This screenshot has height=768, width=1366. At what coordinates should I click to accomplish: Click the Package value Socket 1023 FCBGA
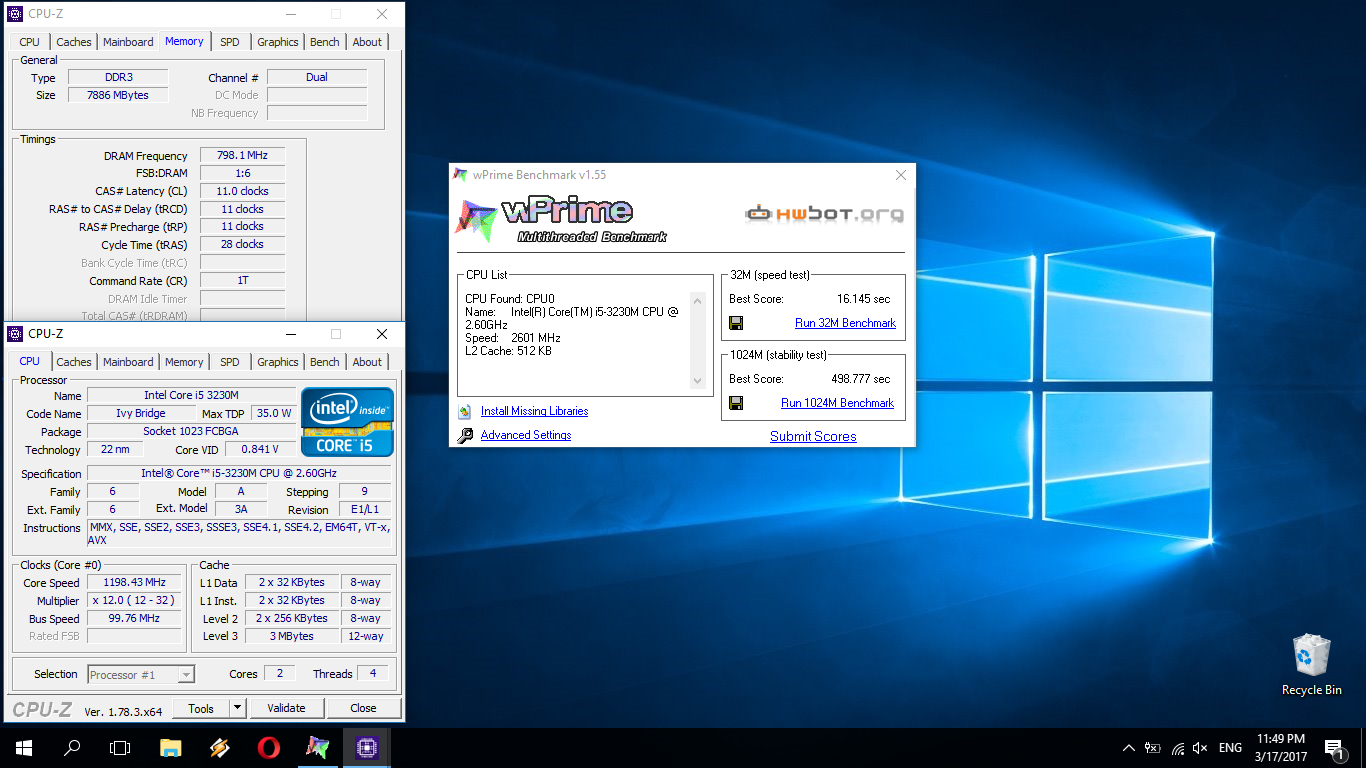click(x=191, y=432)
